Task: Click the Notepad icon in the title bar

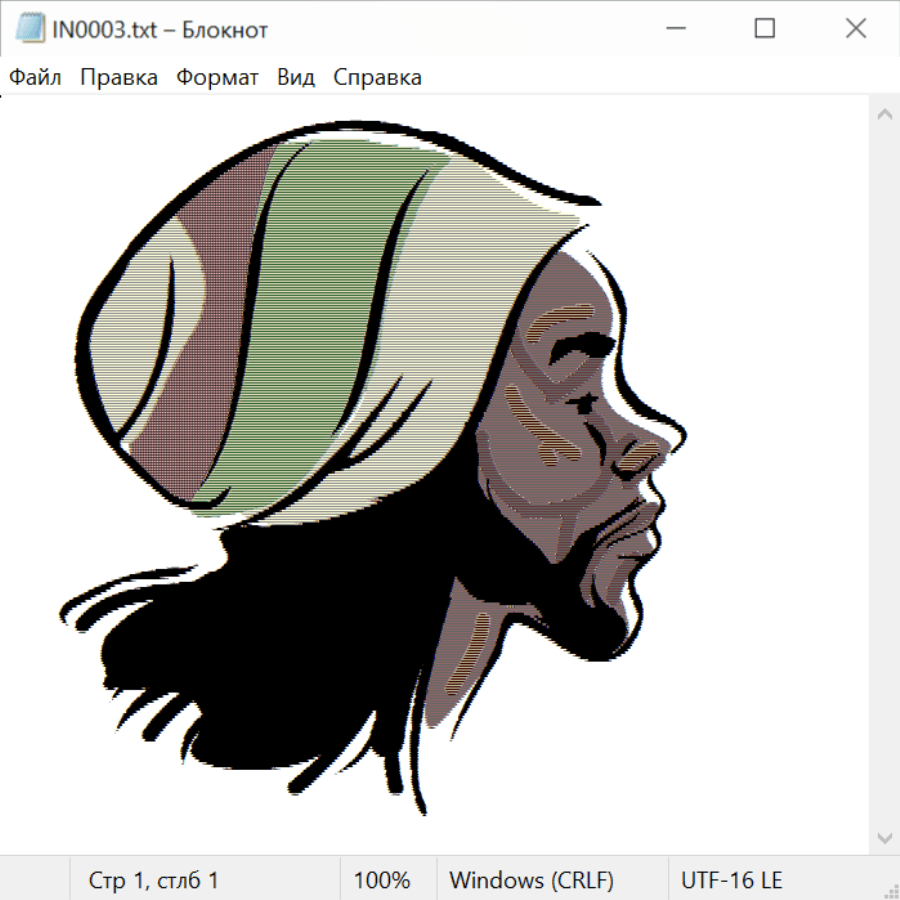Action: point(29,29)
